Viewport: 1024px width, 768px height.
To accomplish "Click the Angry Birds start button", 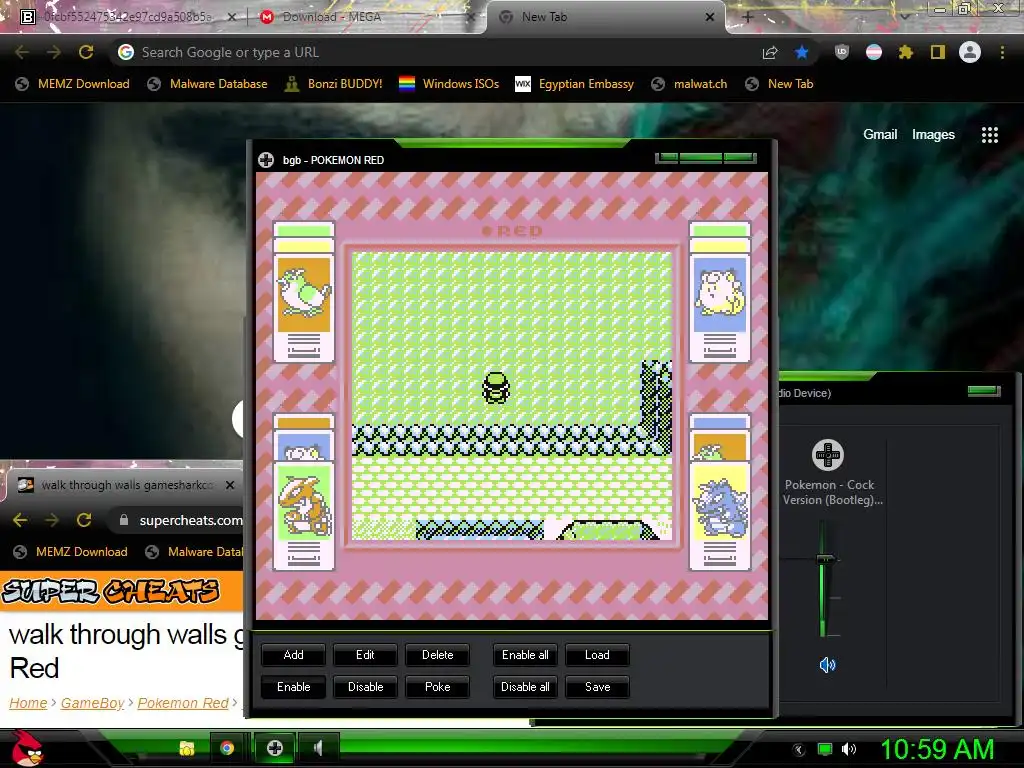I will point(26,748).
